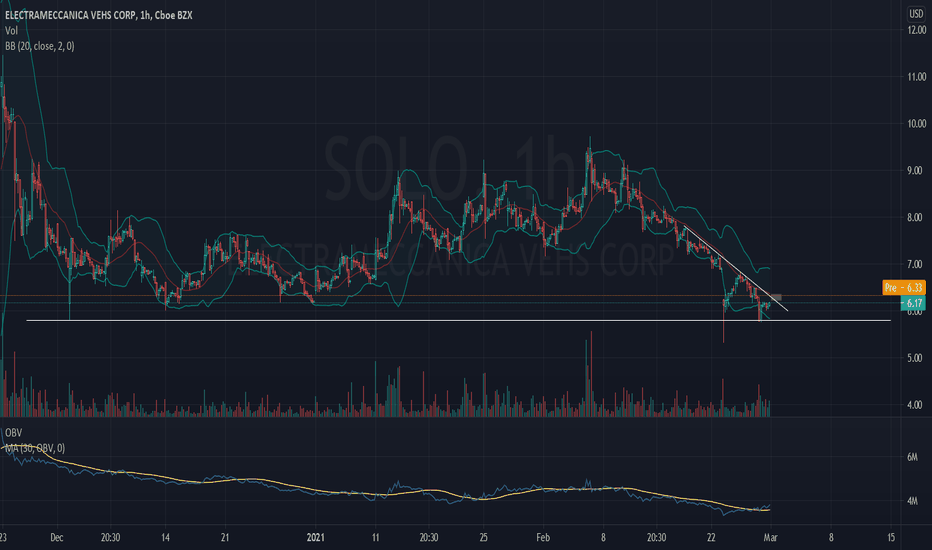Screen dimensions: 932x550
Task: Click the 5.00 price axis label
Action: click(916, 358)
